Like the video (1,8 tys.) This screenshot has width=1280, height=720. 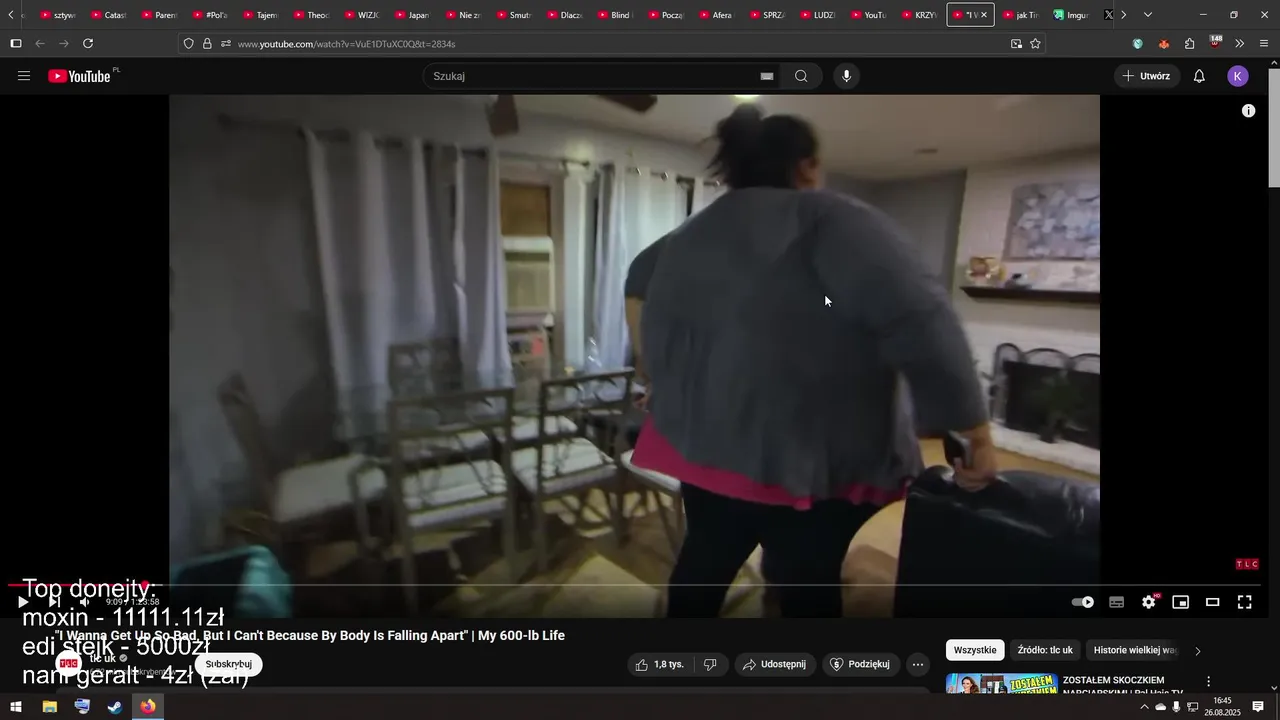point(660,664)
